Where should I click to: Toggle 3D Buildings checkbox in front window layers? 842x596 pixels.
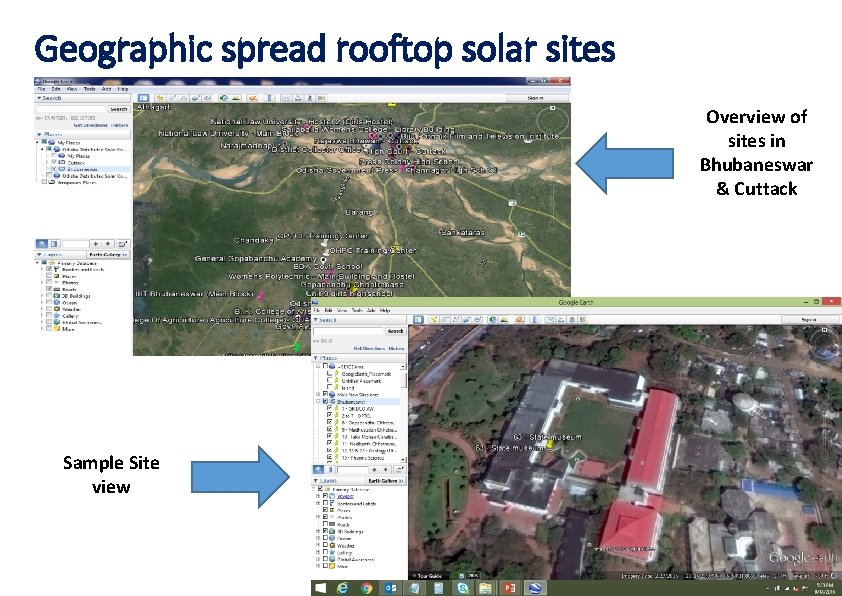(x=325, y=530)
